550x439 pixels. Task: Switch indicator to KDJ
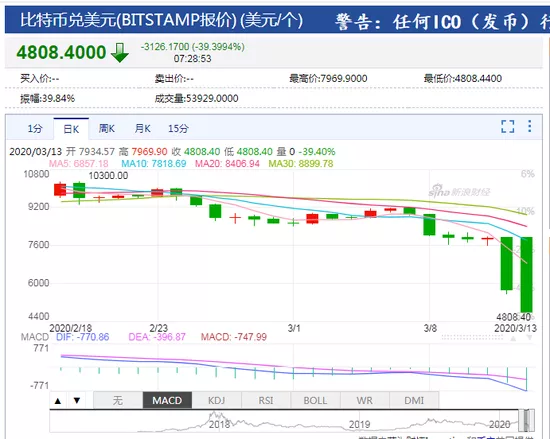[216, 400]
